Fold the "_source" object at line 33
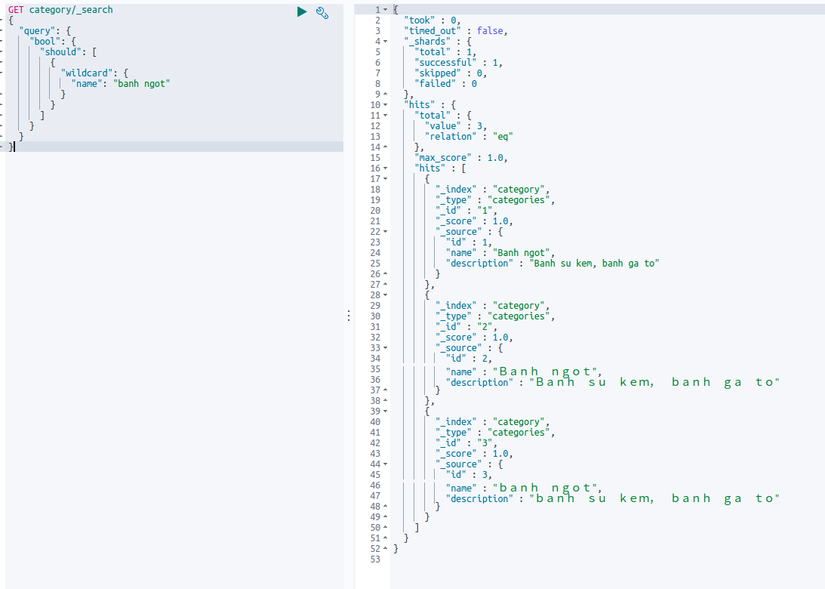825x589 pixels. click(x=386, y=348)
